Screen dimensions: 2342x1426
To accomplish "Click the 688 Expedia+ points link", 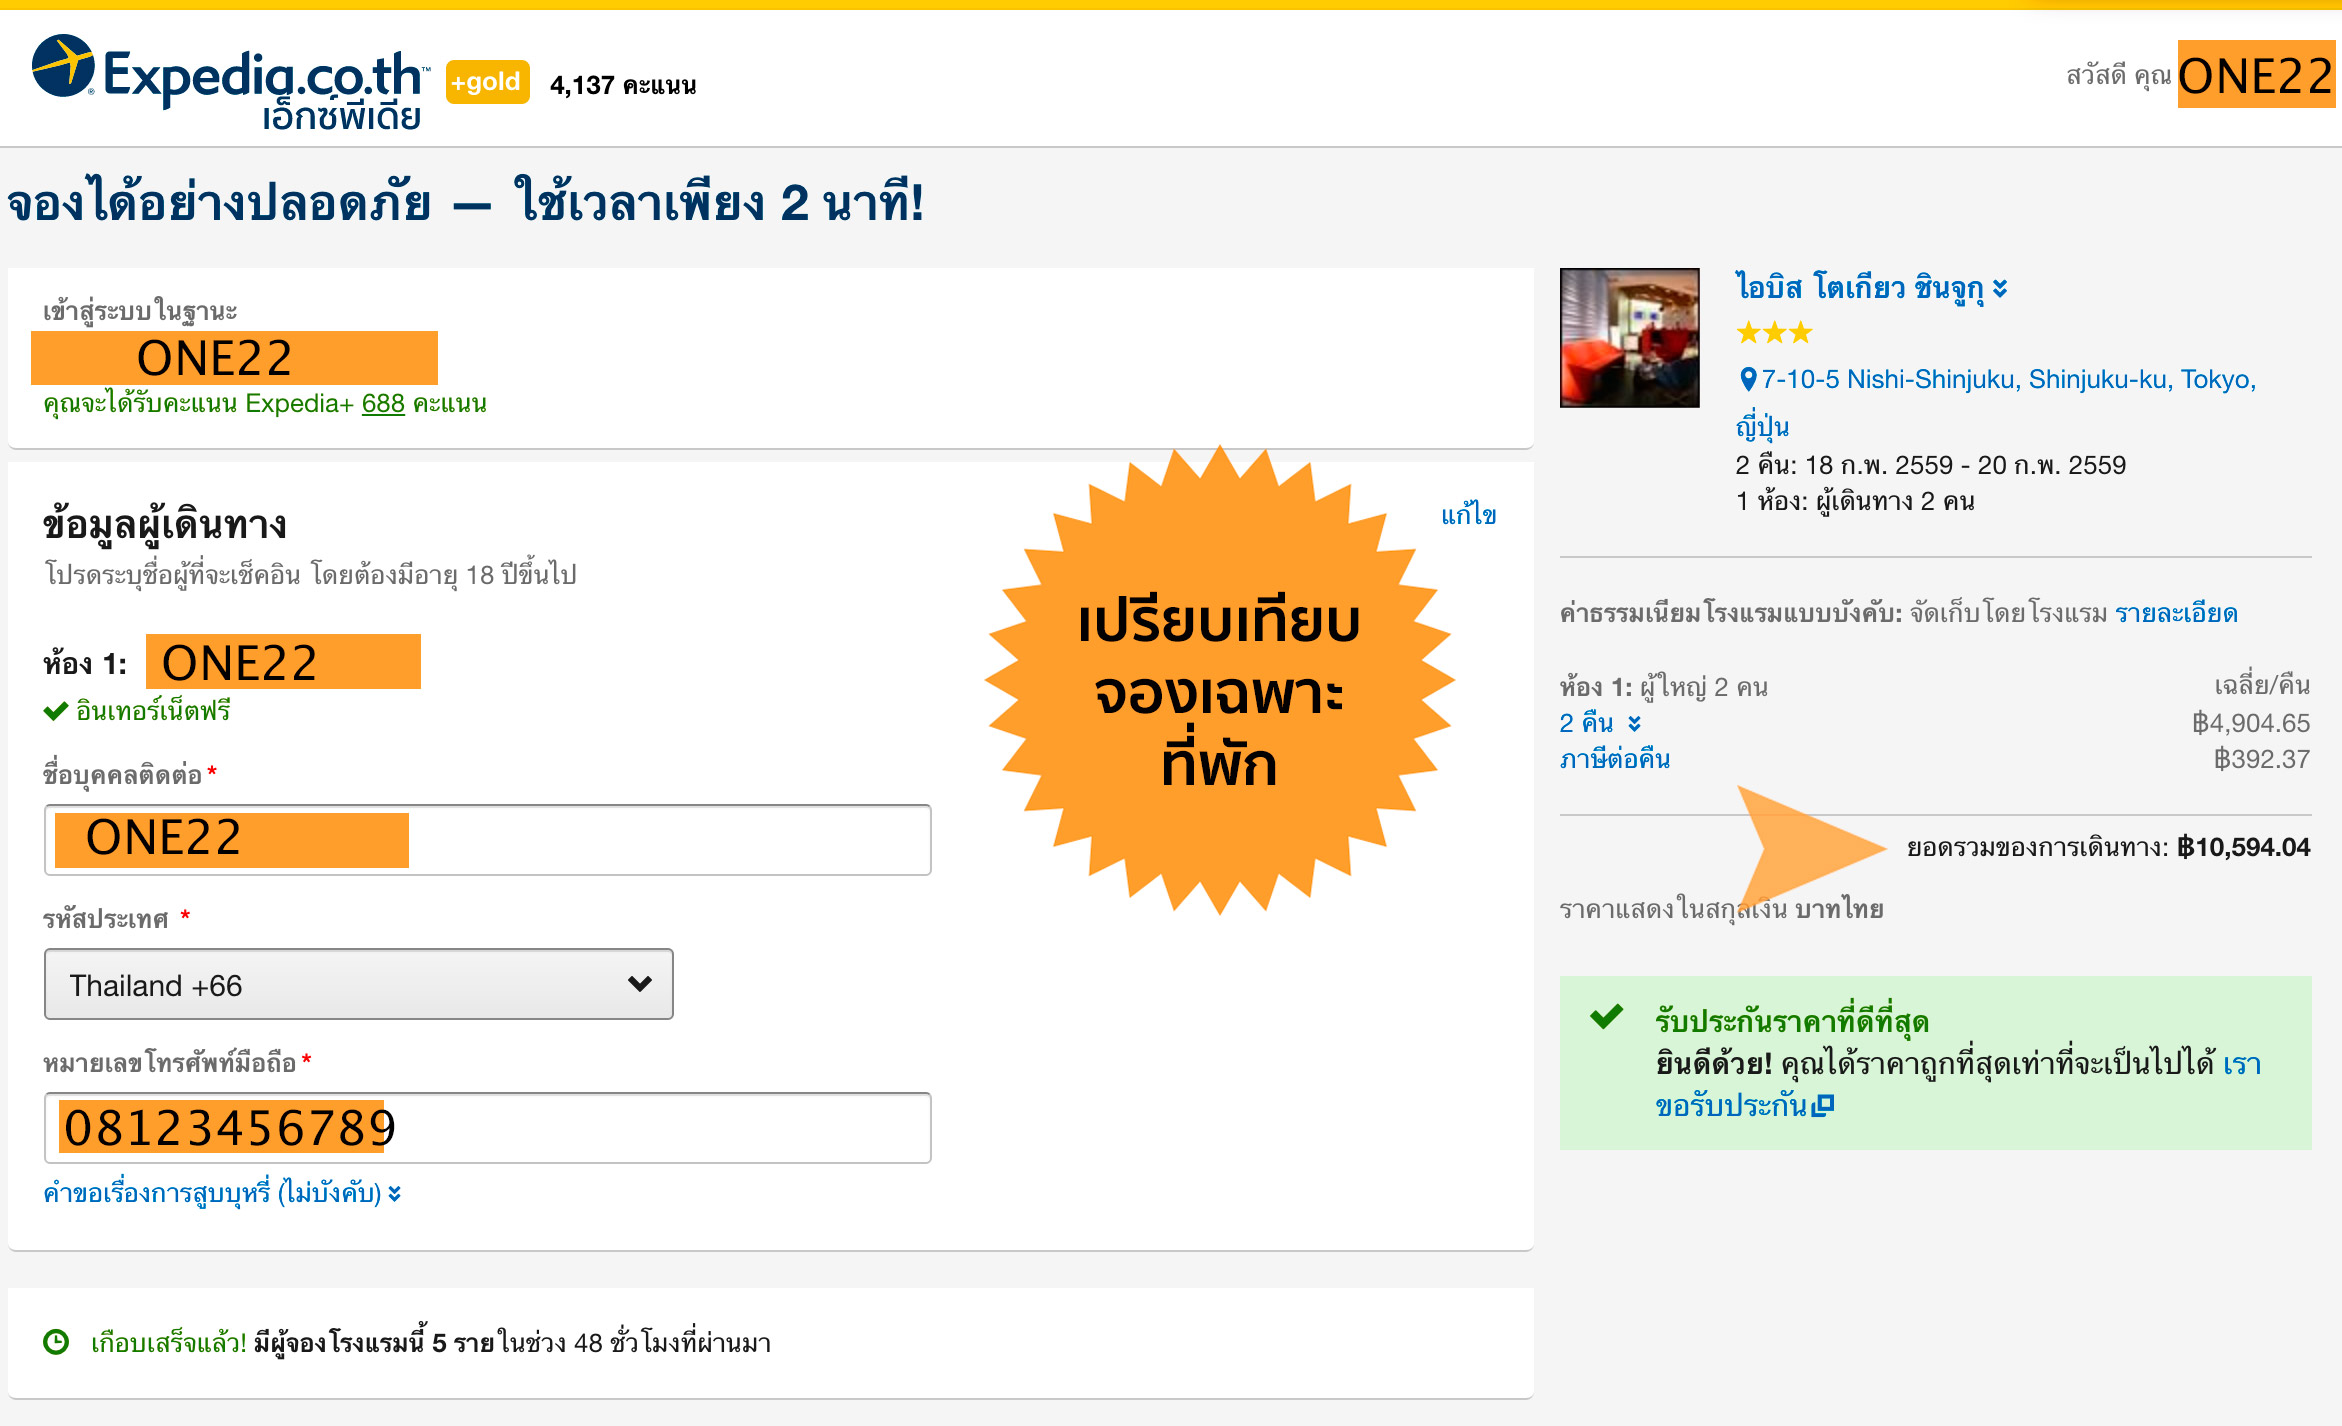I will point(383,404).
